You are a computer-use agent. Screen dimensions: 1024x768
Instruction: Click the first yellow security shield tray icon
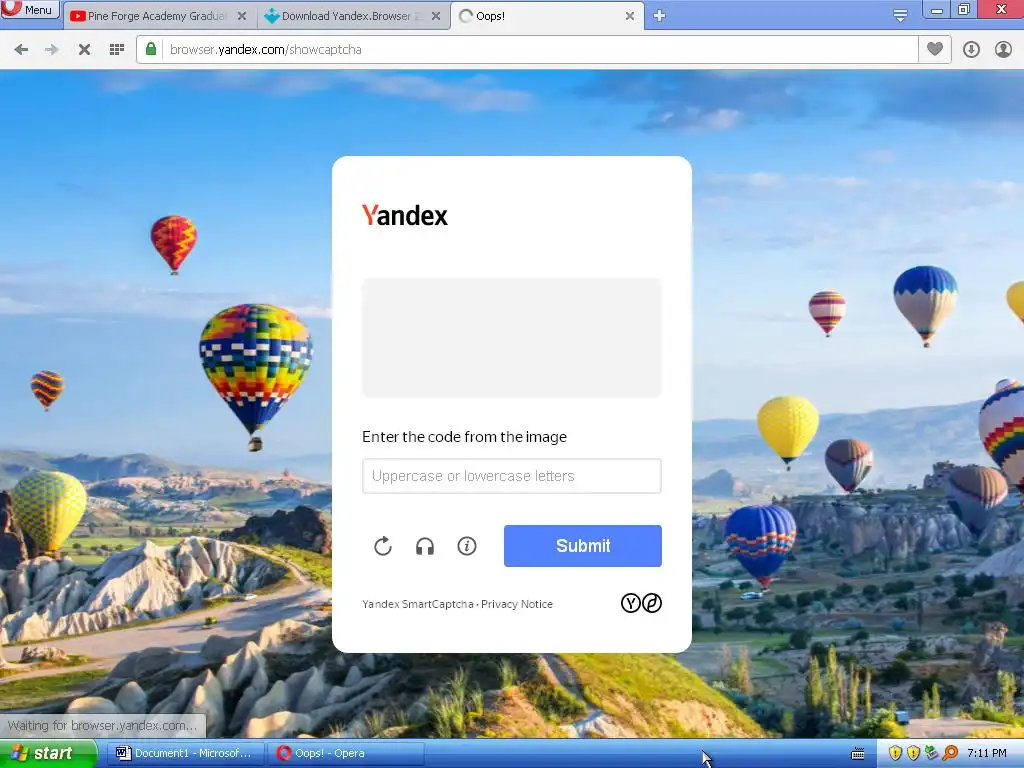point(895,754)
